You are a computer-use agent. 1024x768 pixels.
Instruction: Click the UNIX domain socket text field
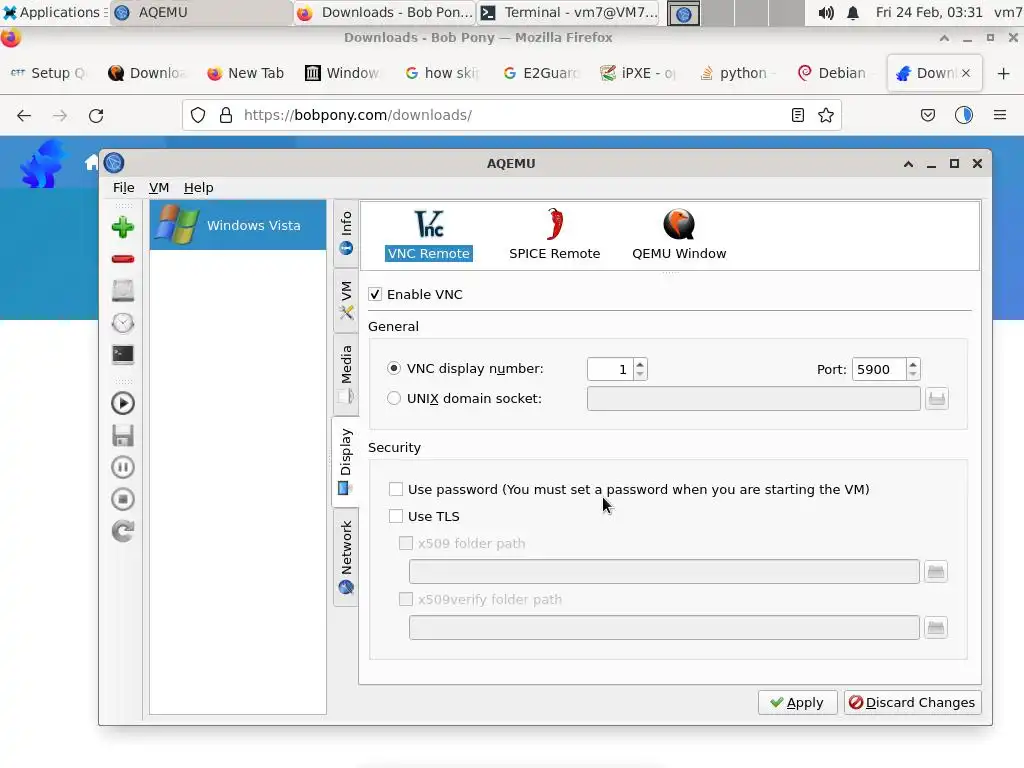754,398
